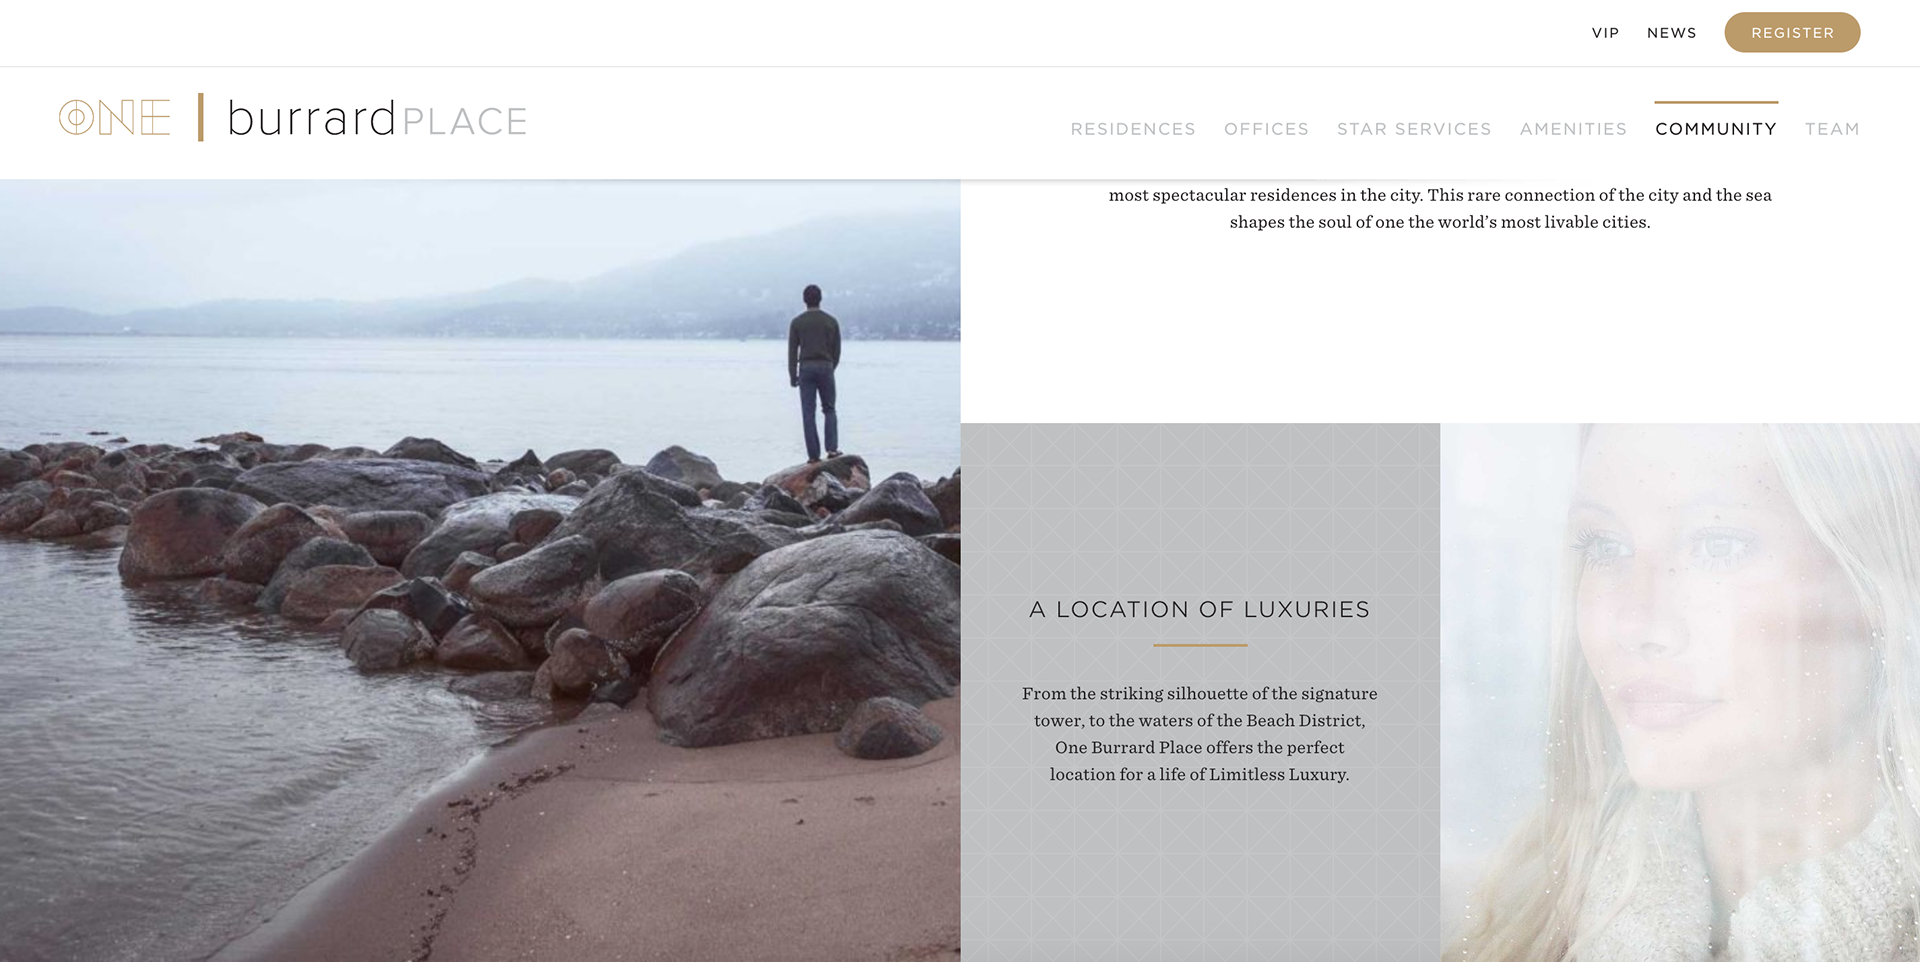Click the 'most spectacular residences' intro text

pos(1440,208)
